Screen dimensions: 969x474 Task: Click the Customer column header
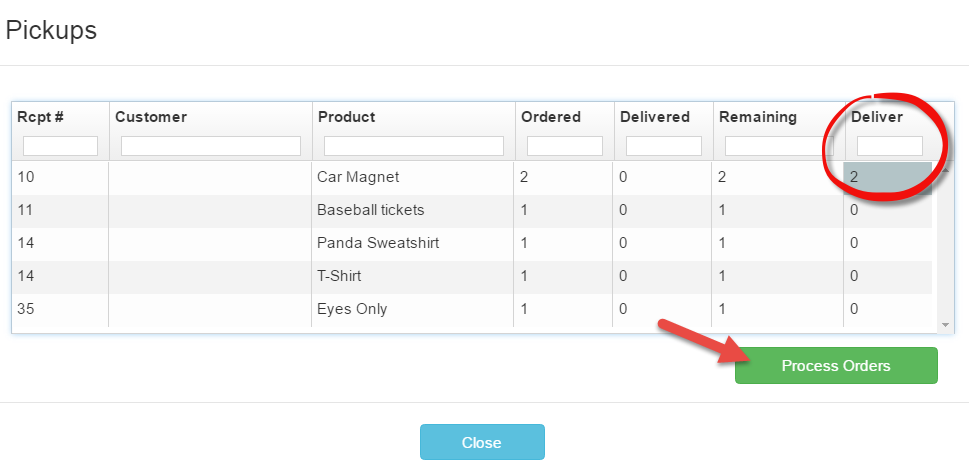[151, 117]
